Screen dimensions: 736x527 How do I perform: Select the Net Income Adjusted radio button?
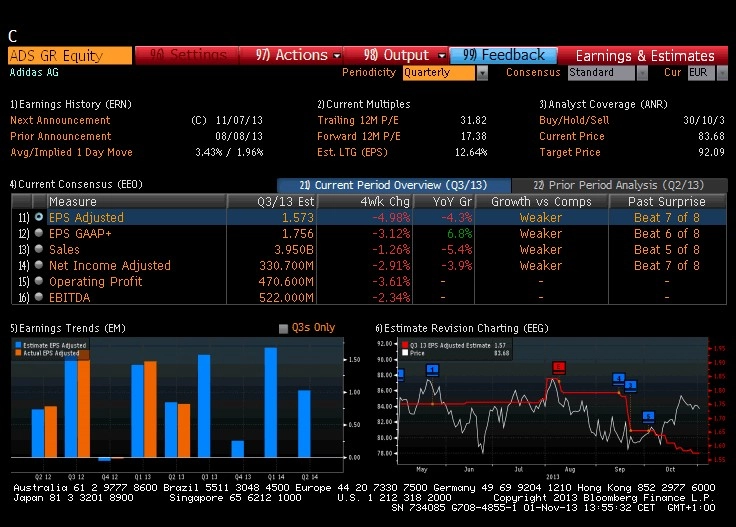39,265
